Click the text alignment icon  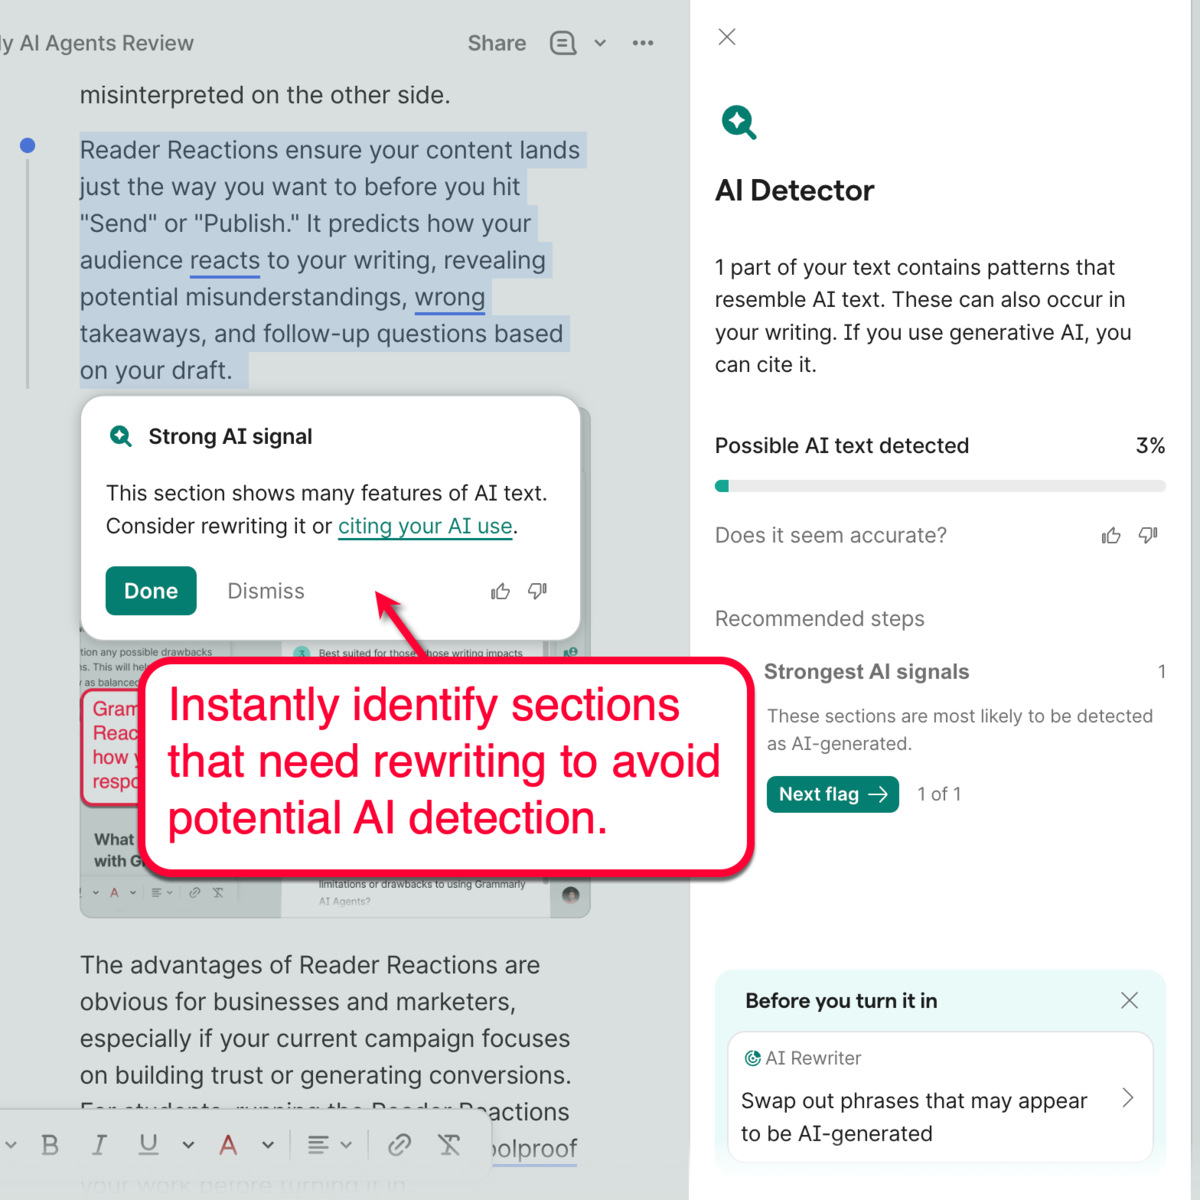click(318, 1145)
